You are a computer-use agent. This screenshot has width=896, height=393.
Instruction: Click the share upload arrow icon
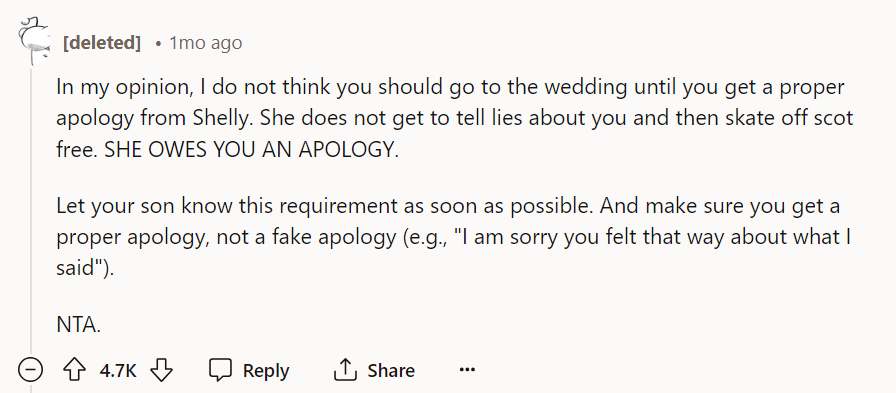(345, 370)
